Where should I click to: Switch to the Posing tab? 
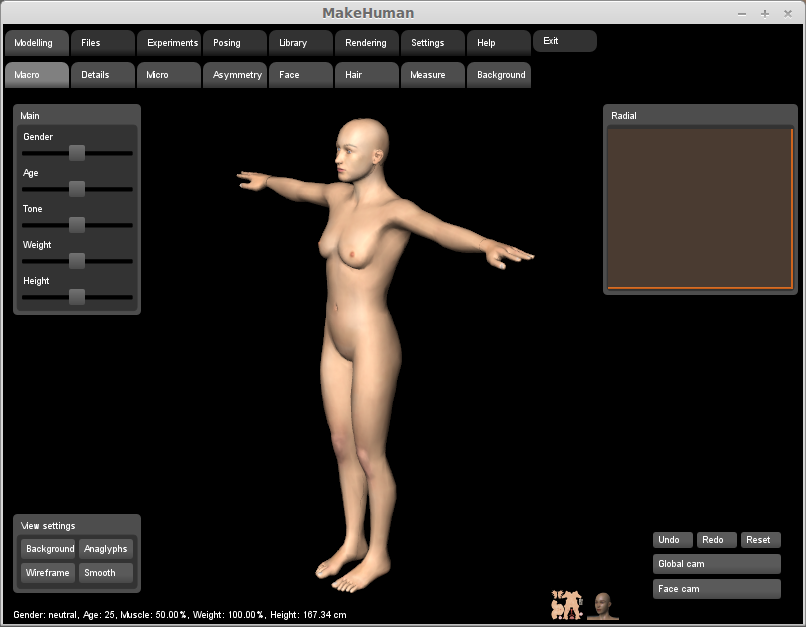pos(235,43)
